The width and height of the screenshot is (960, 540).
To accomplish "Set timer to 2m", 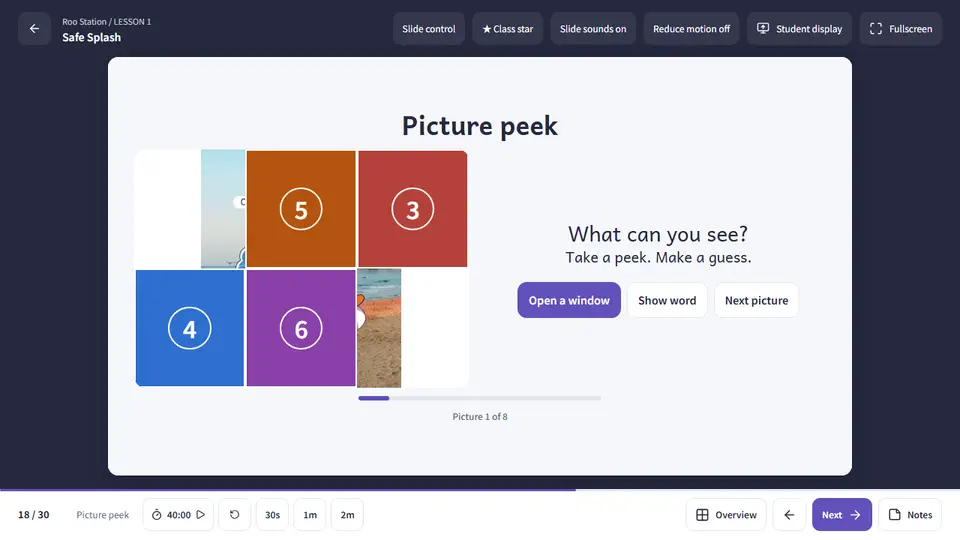I will (347, 515).
